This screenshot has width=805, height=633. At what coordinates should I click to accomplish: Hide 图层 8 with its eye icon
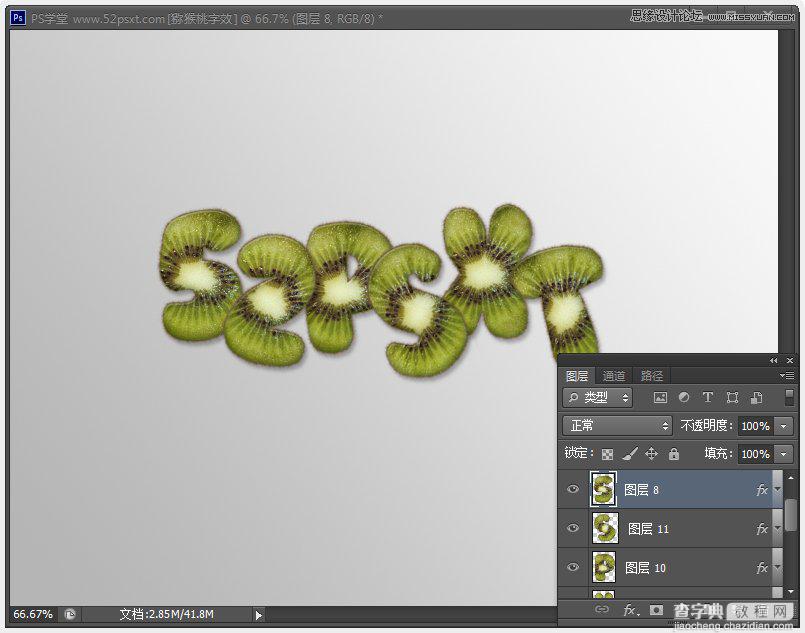coord(573,489)
